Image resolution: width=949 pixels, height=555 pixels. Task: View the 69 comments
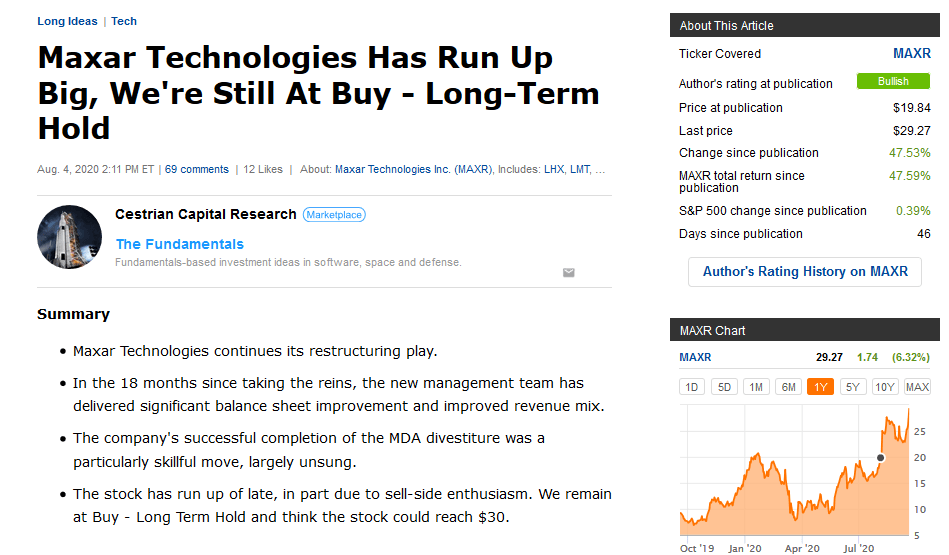[197, 169]
